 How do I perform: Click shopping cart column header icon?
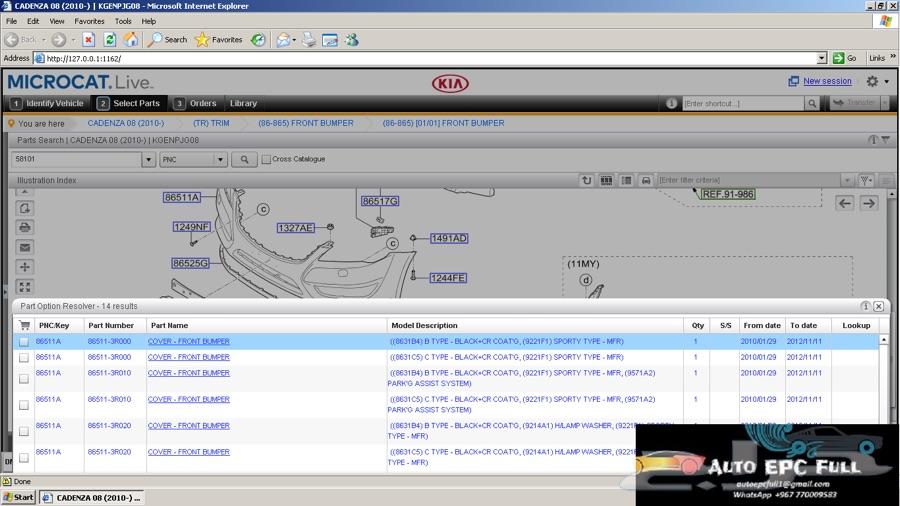click(25, 325)
